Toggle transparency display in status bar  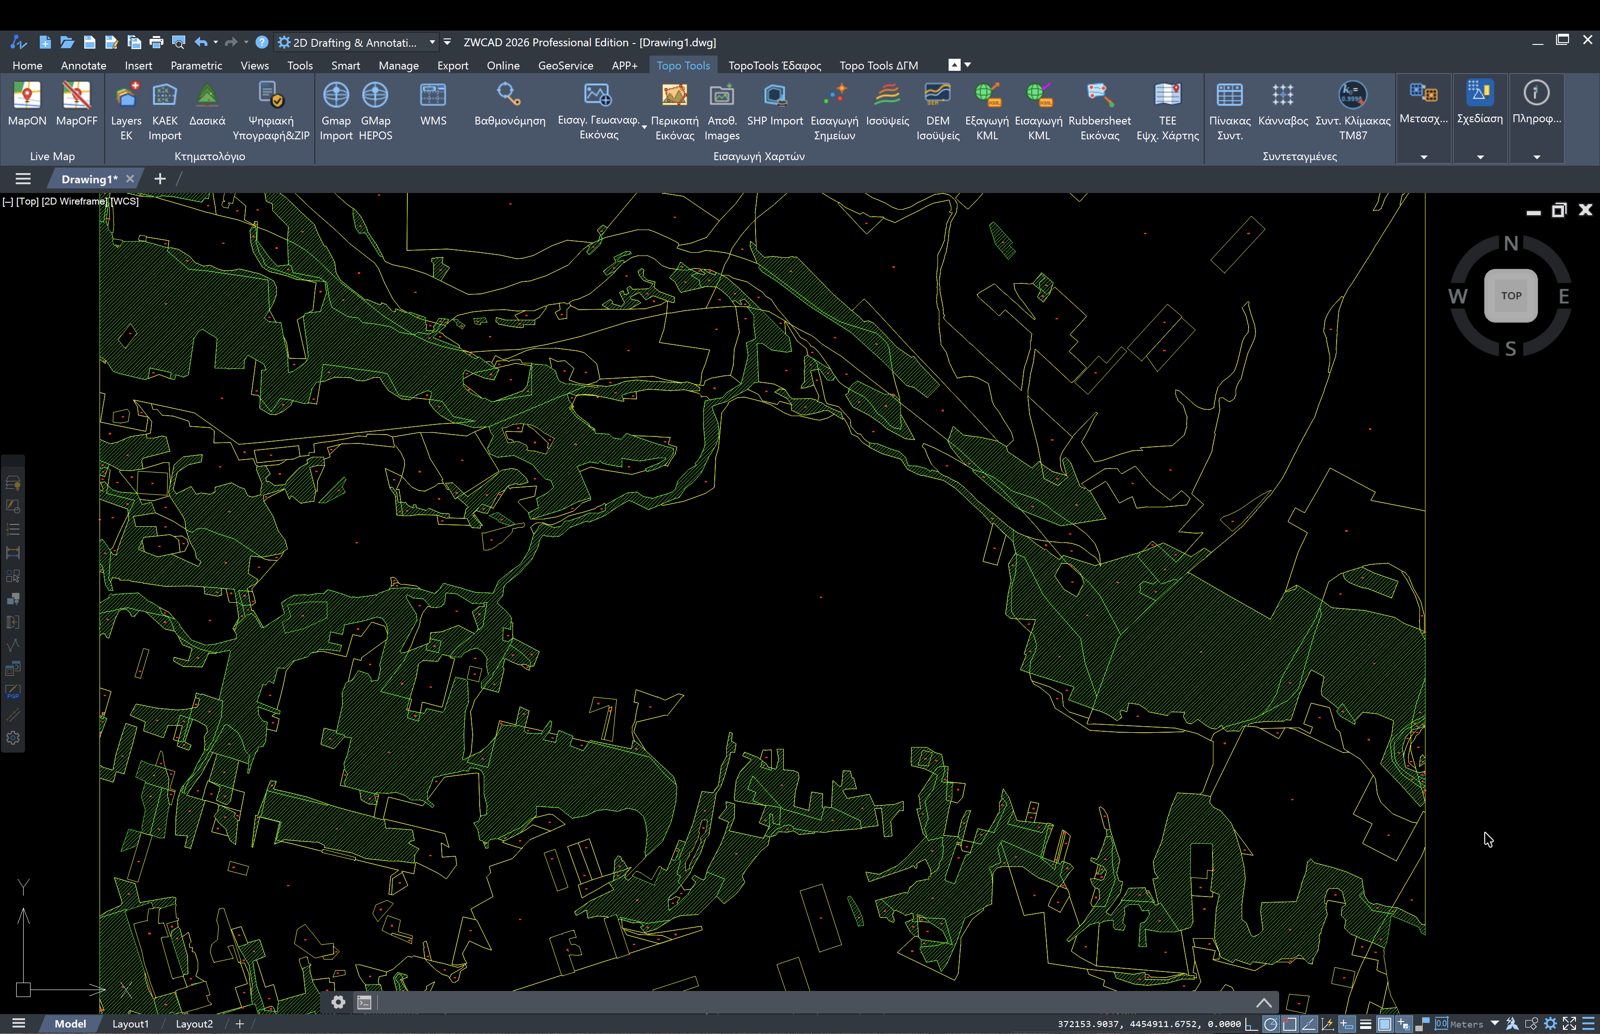pos(1384,1024)
